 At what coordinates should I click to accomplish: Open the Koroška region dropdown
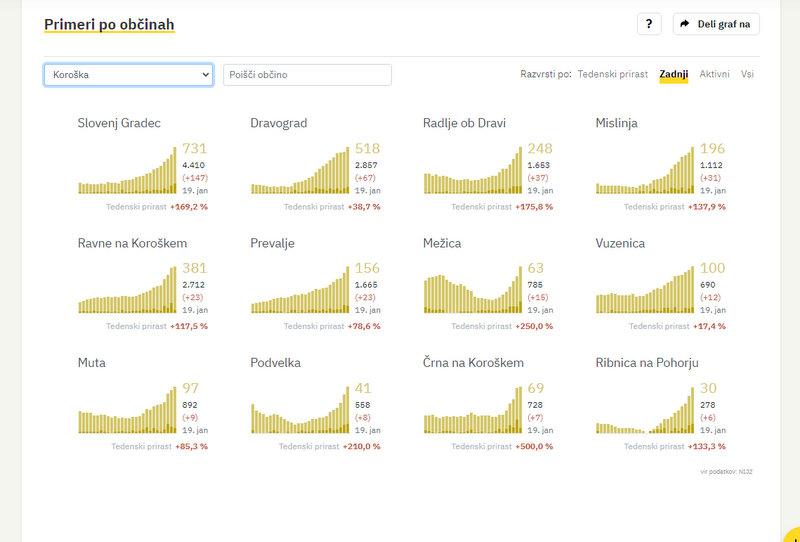[128, 75]
